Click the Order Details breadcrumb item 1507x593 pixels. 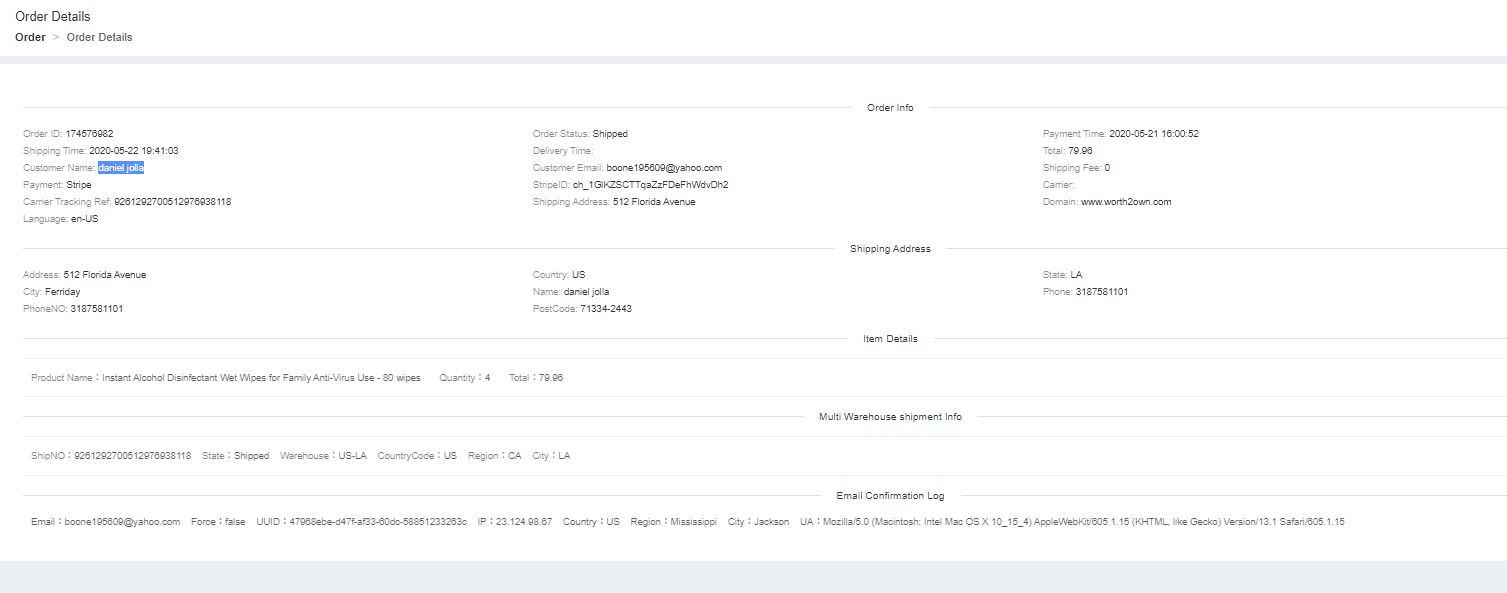(x=99, y=37)
